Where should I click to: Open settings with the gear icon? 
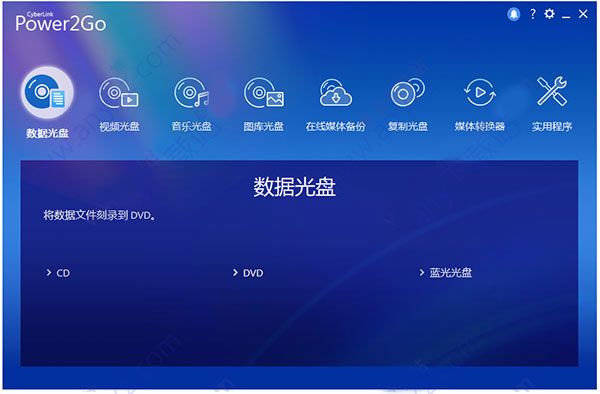[549, 14]
